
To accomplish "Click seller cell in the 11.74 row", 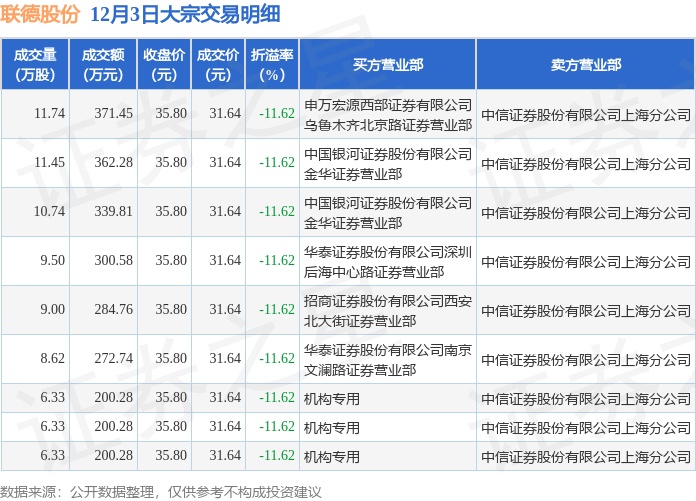I will (x=586, y=115).
